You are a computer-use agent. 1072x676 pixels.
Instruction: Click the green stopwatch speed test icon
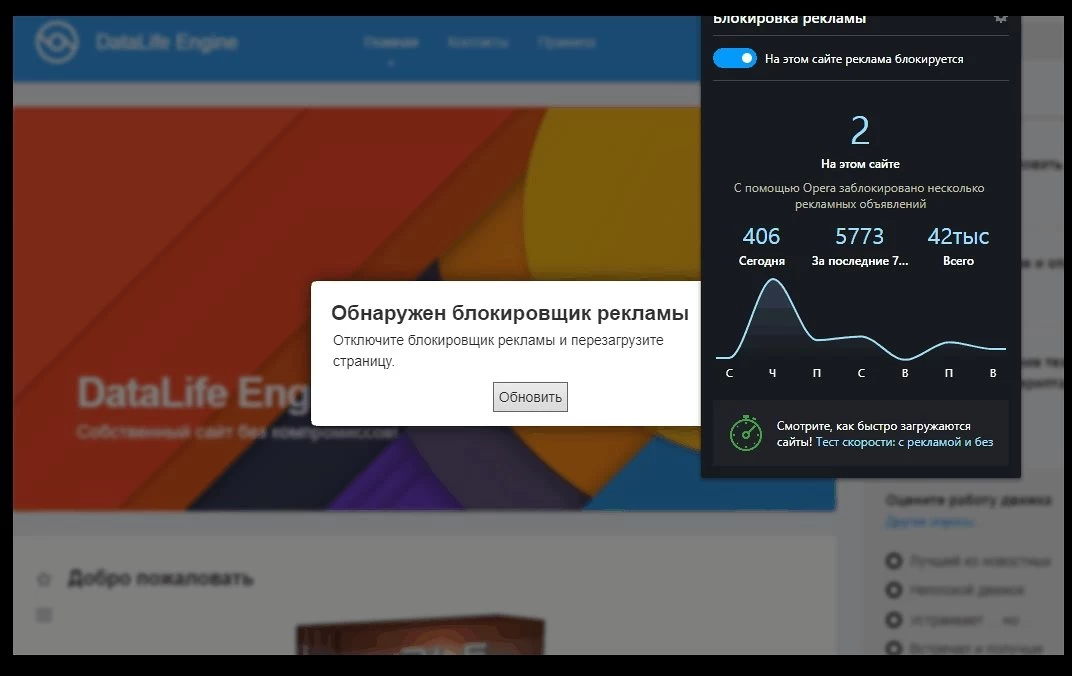coord(745,433)
